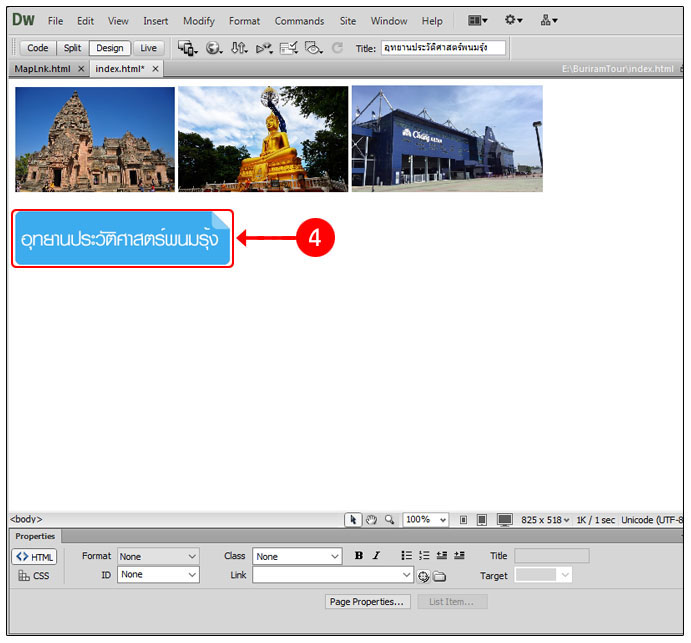Click the Browse for File folder icon
The height and width of the screenshot is (643, 691).
click(x=439, y=576)
